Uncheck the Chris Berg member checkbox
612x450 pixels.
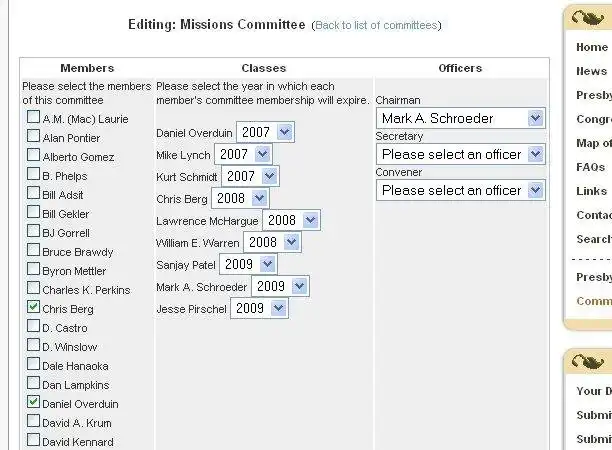(34, 306)
